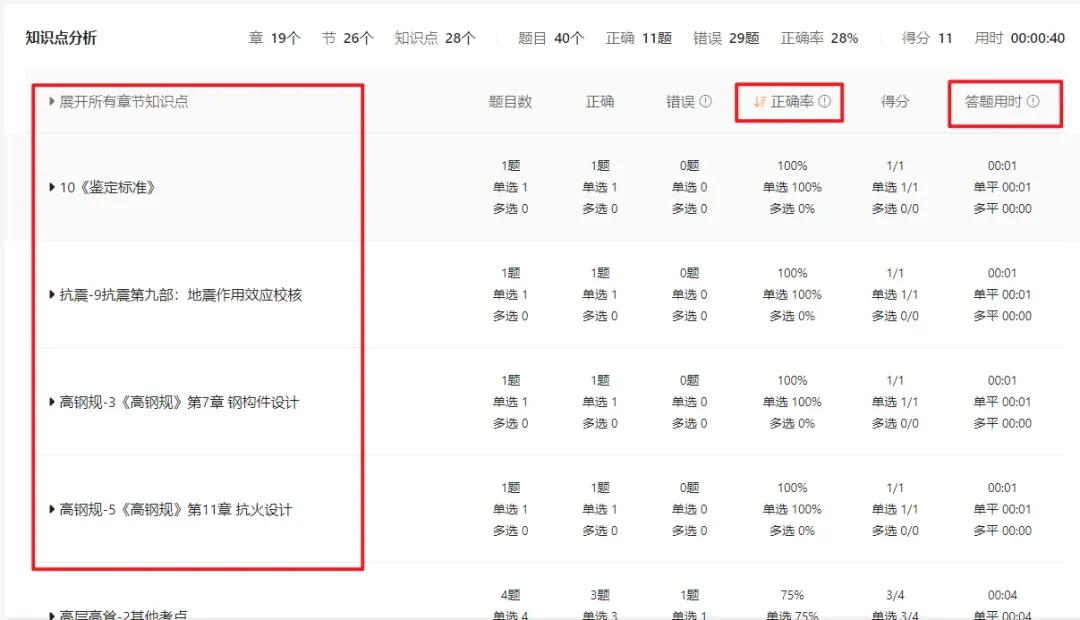
Task: Click the 题目 40个 summary stat
Action: (551, 38)
